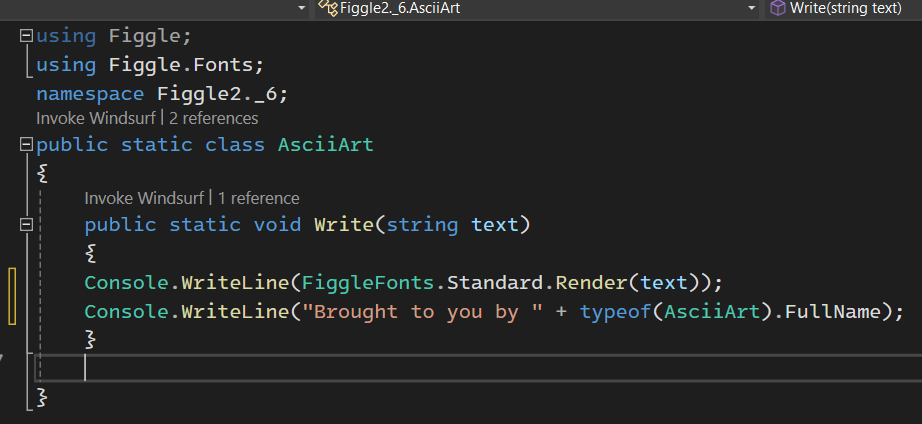Click the "Brought to you by " string literal
922x424 pixels.
[x=422, y=312]
